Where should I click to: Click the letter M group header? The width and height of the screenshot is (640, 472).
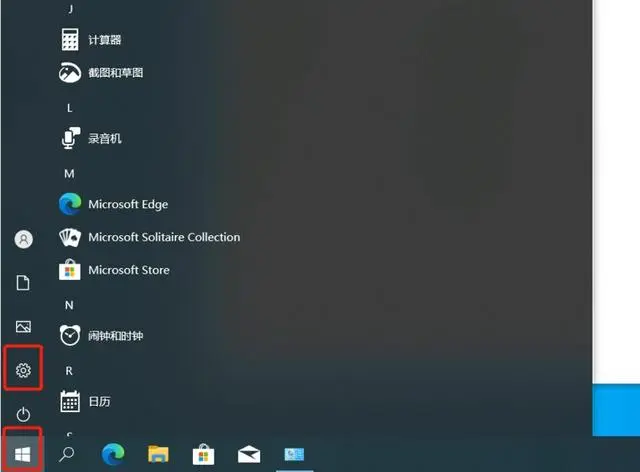click(70, 172)
